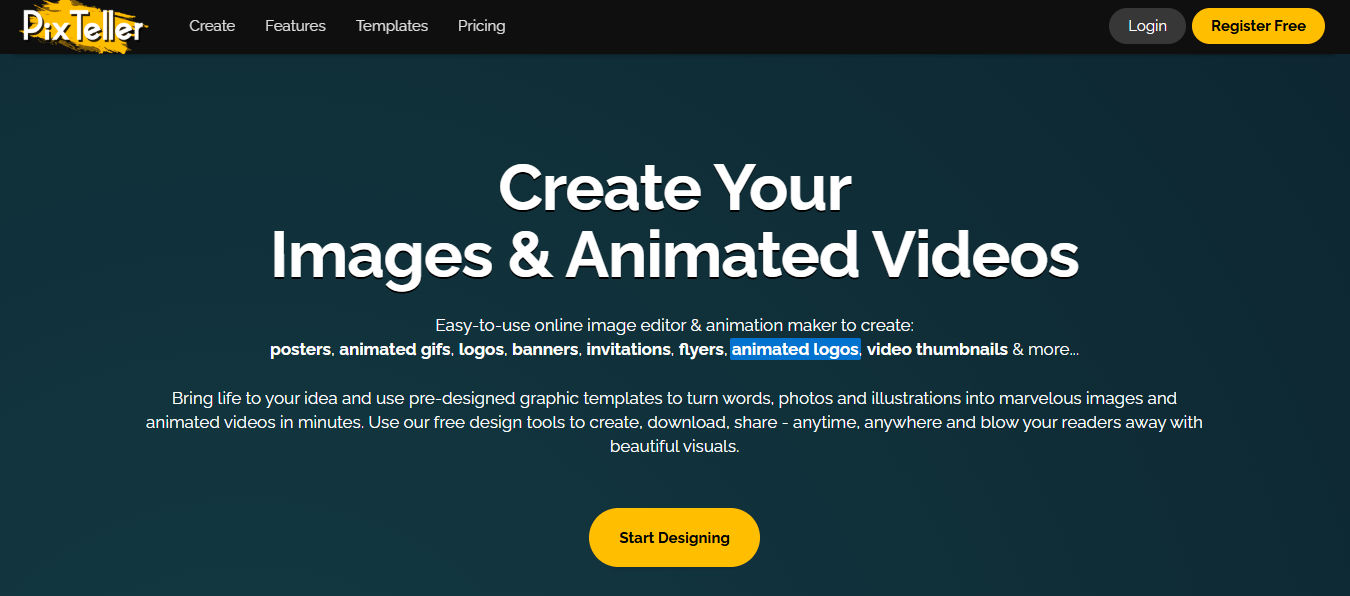Click the "& more..." text
1350x596 pixels.
coord(1046,350)
